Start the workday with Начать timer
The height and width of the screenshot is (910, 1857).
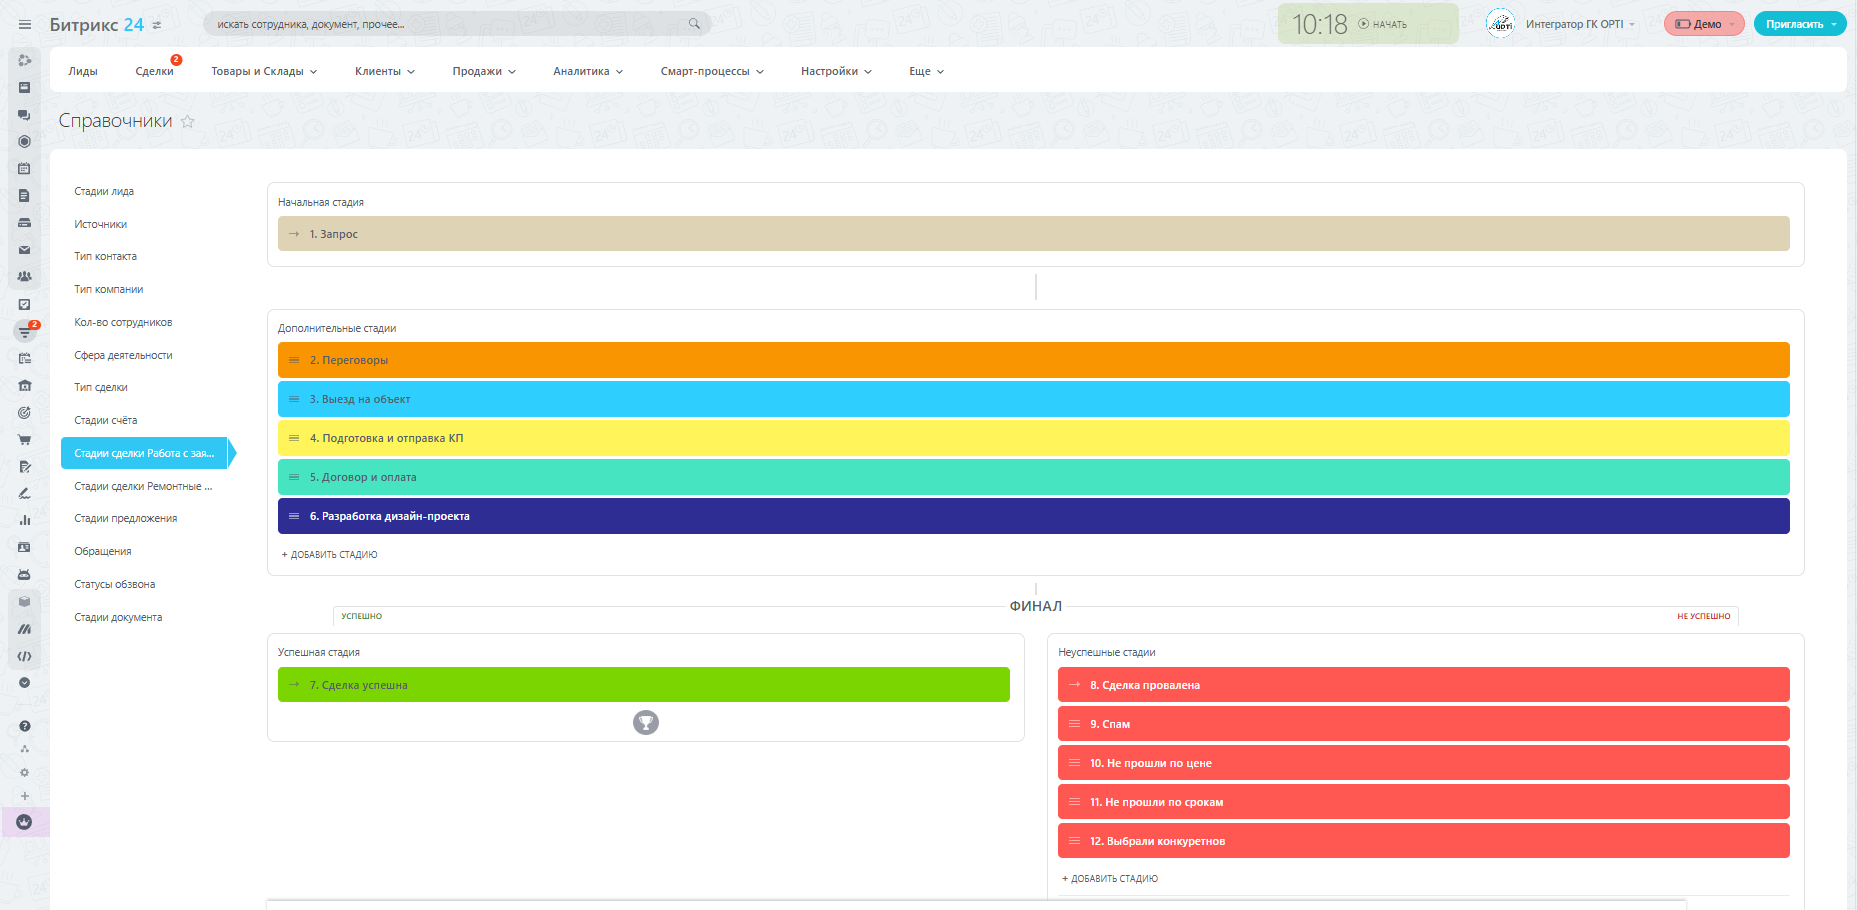tap(1383, 24)
